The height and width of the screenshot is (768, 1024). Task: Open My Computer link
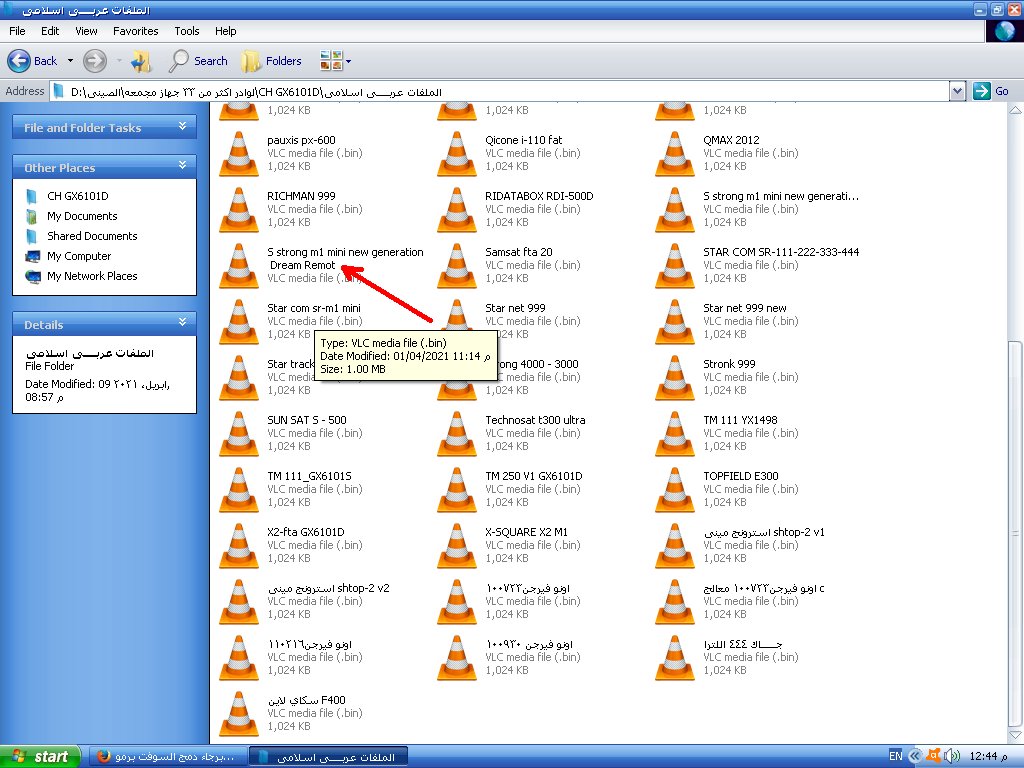(79, 256)
